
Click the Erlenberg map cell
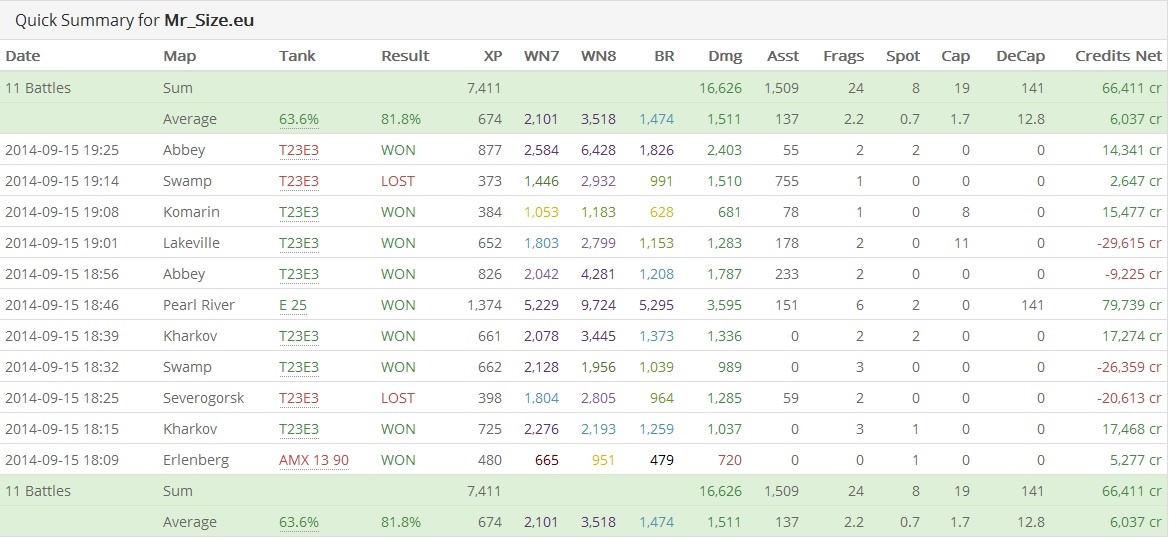(x=196, y=460)
